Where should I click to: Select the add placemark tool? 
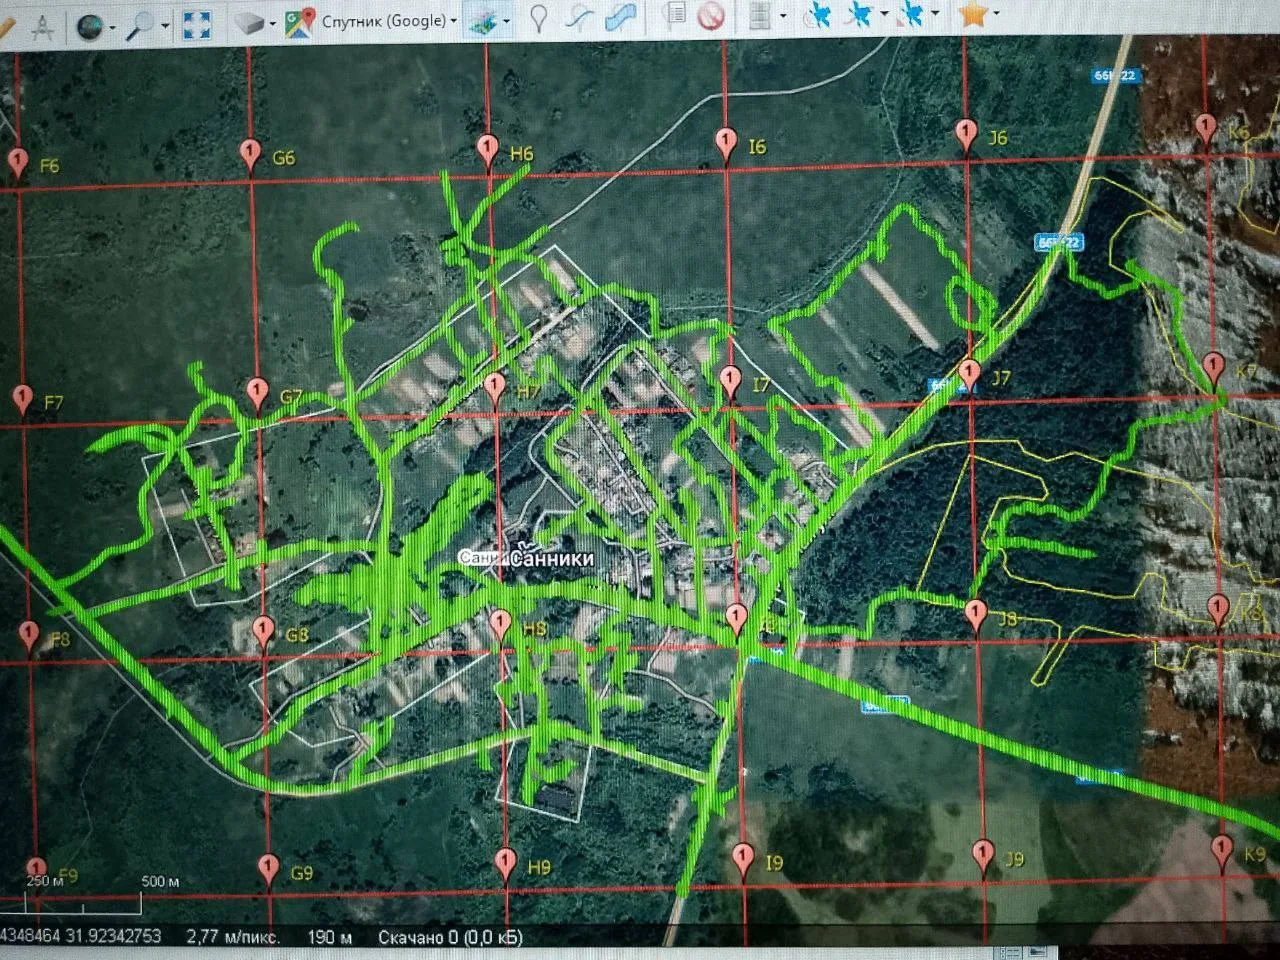538,18
